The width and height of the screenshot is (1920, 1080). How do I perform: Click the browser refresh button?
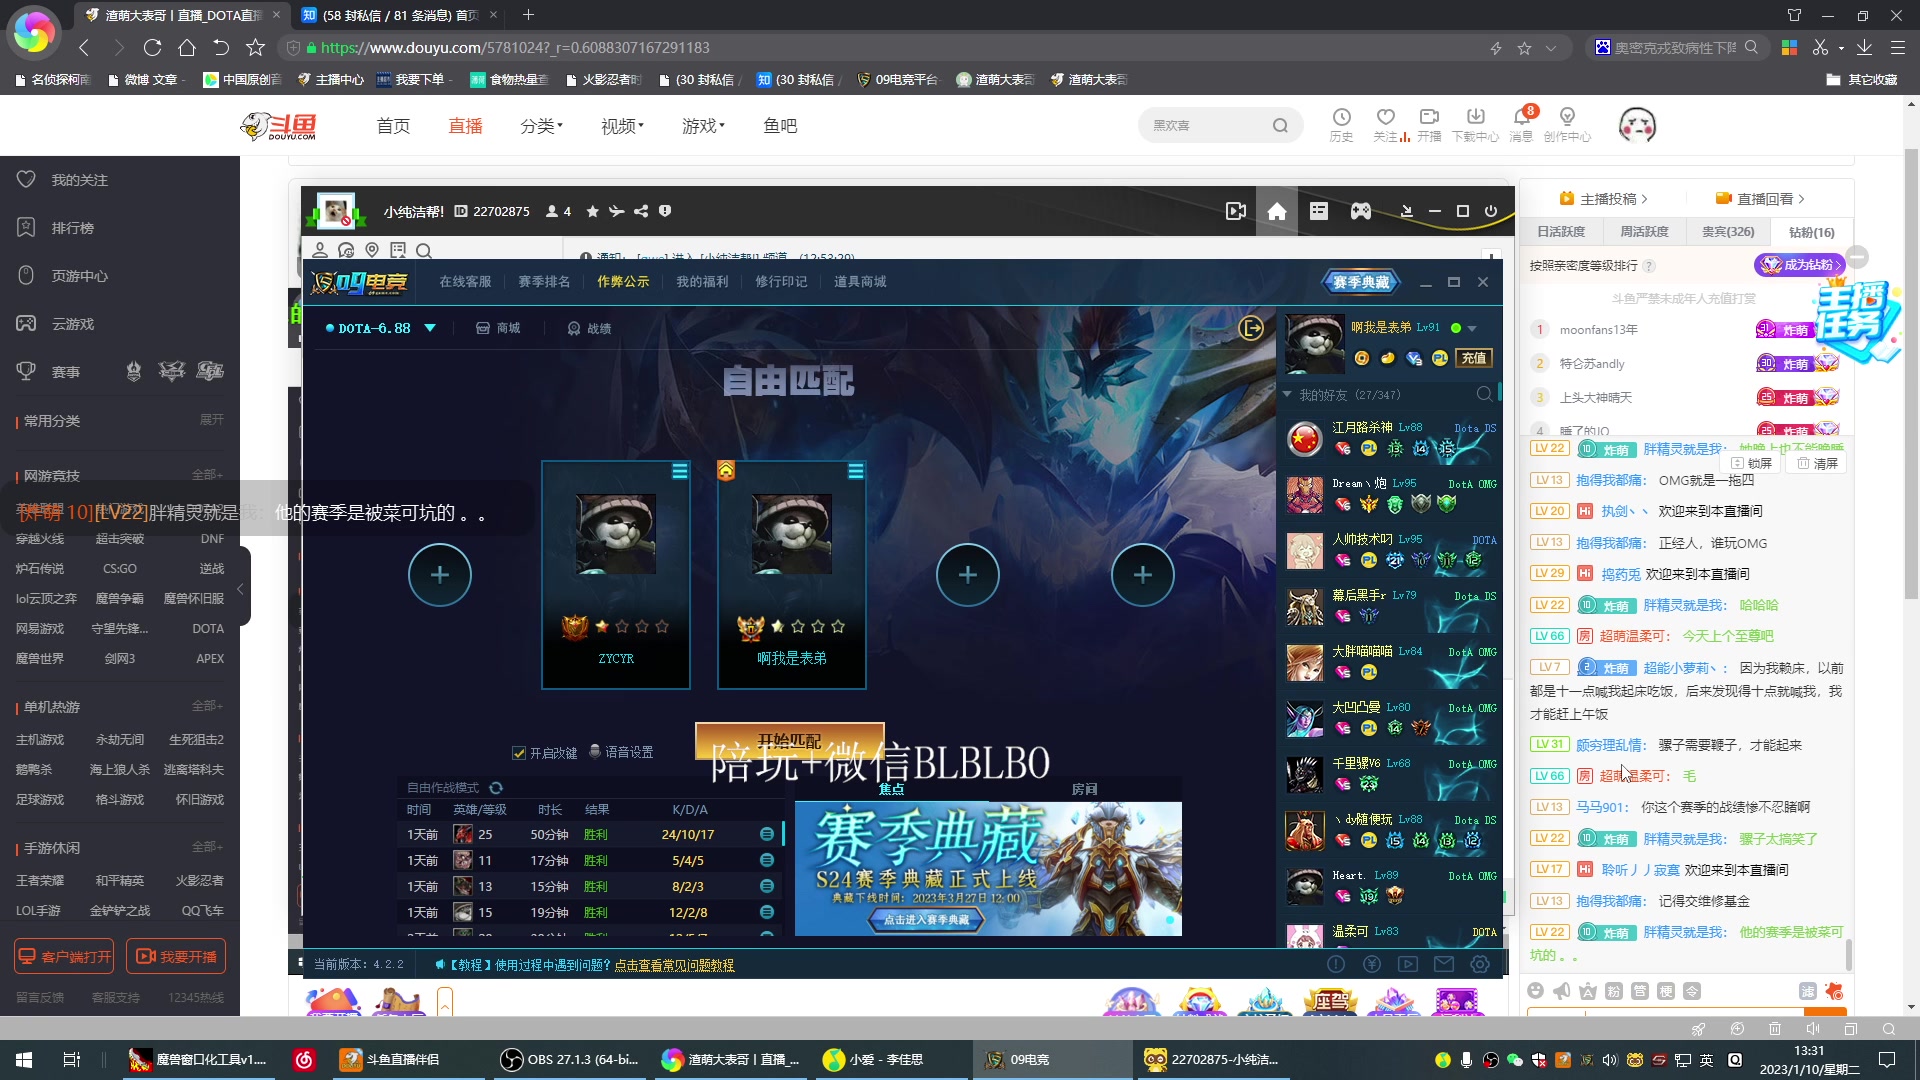pos(152,47)
